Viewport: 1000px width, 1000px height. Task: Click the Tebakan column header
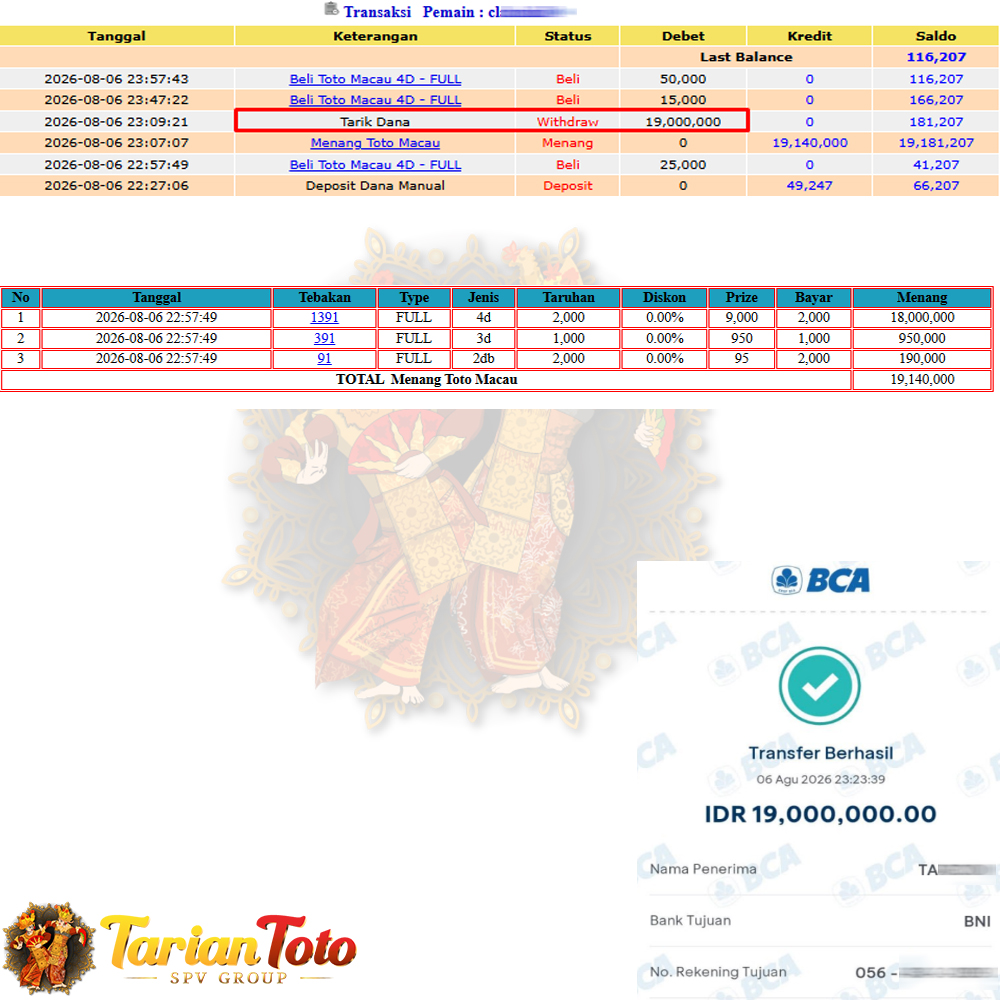click(x=325, y=298)
